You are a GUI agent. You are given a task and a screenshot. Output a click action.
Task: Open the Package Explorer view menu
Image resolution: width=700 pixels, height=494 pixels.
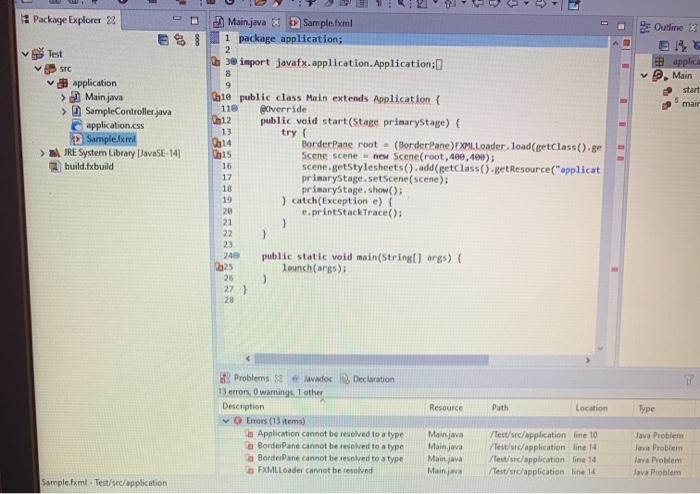[x=197, y=40]
